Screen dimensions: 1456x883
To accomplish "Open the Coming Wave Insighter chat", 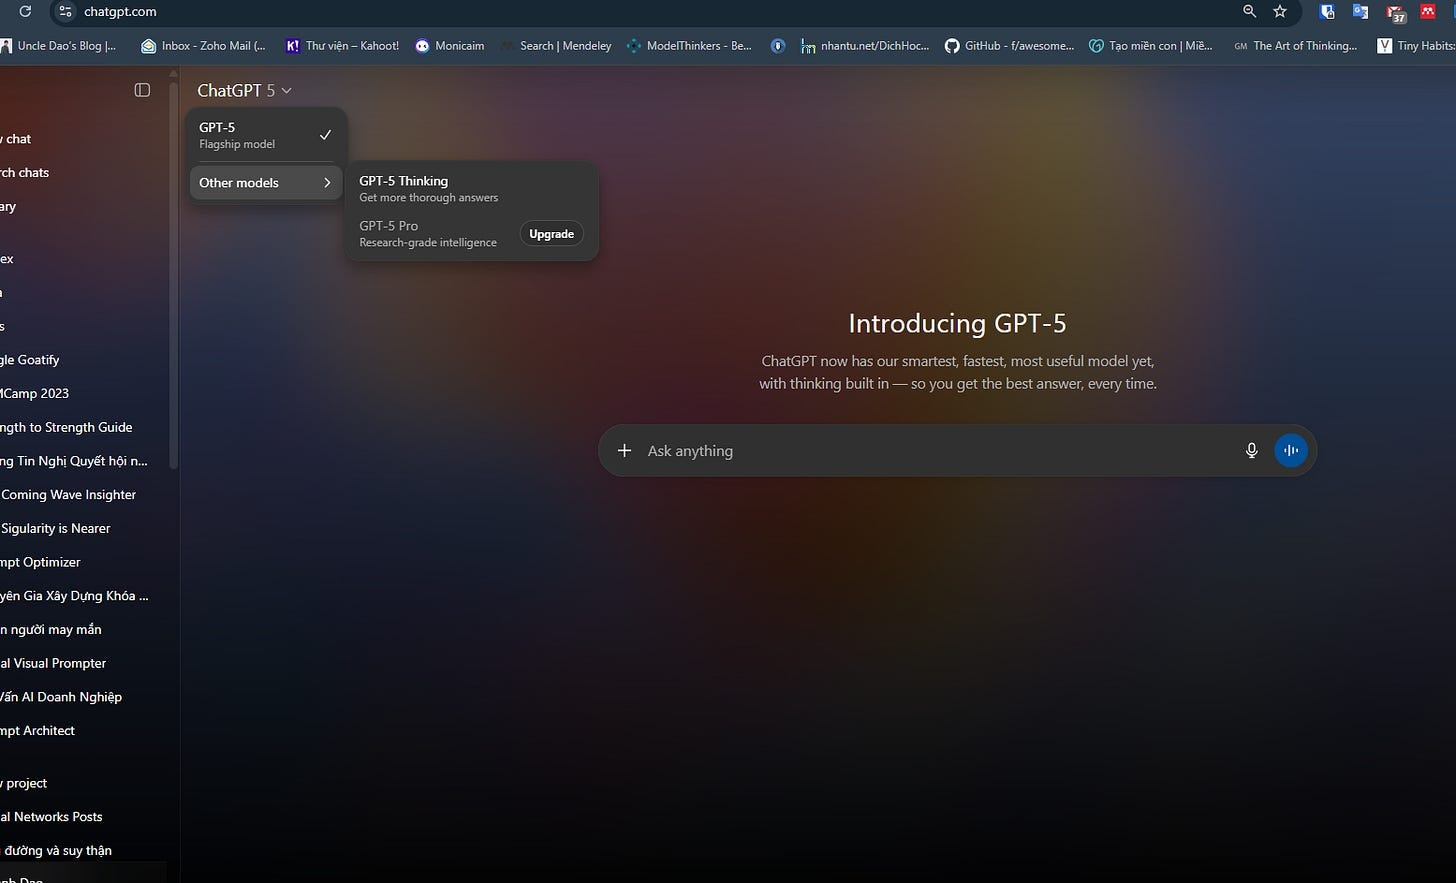I will click(x=68, y=495).
